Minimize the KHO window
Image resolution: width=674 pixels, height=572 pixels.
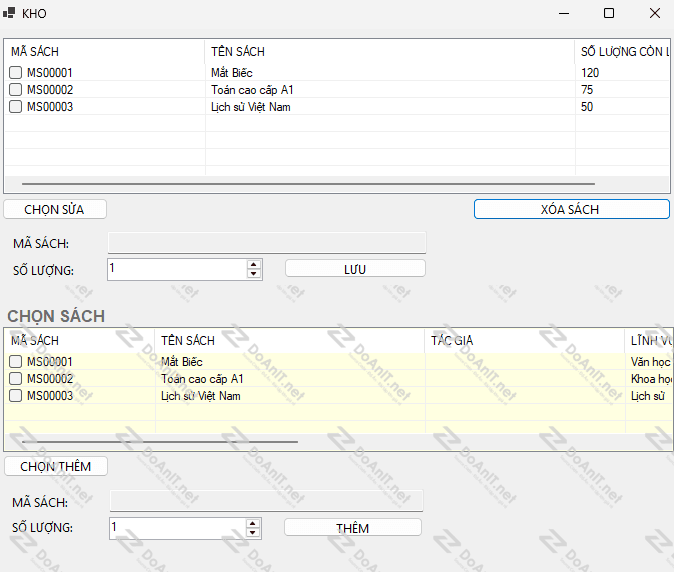pos(564,13)
